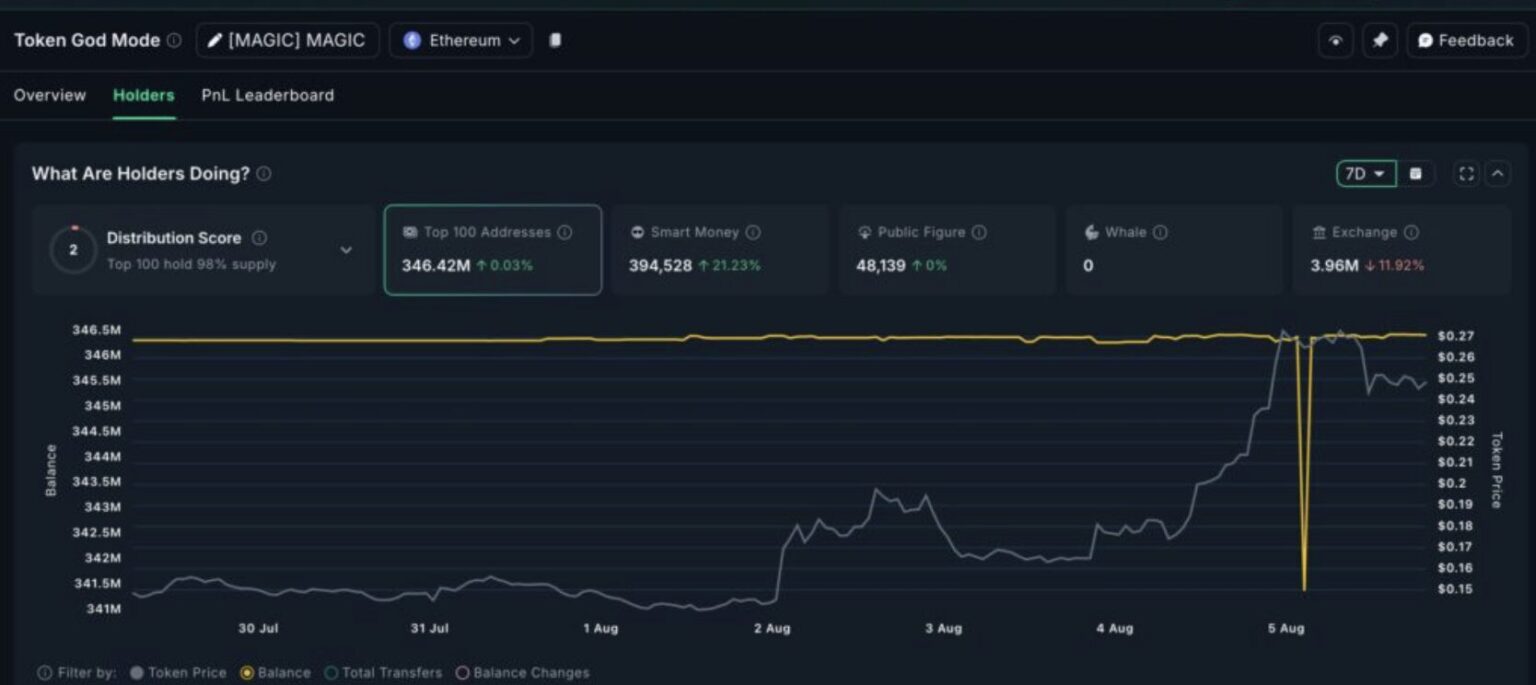Screen dimensions: 1536x685
Task: Click the Feedback button
Action: [1466, 41]
